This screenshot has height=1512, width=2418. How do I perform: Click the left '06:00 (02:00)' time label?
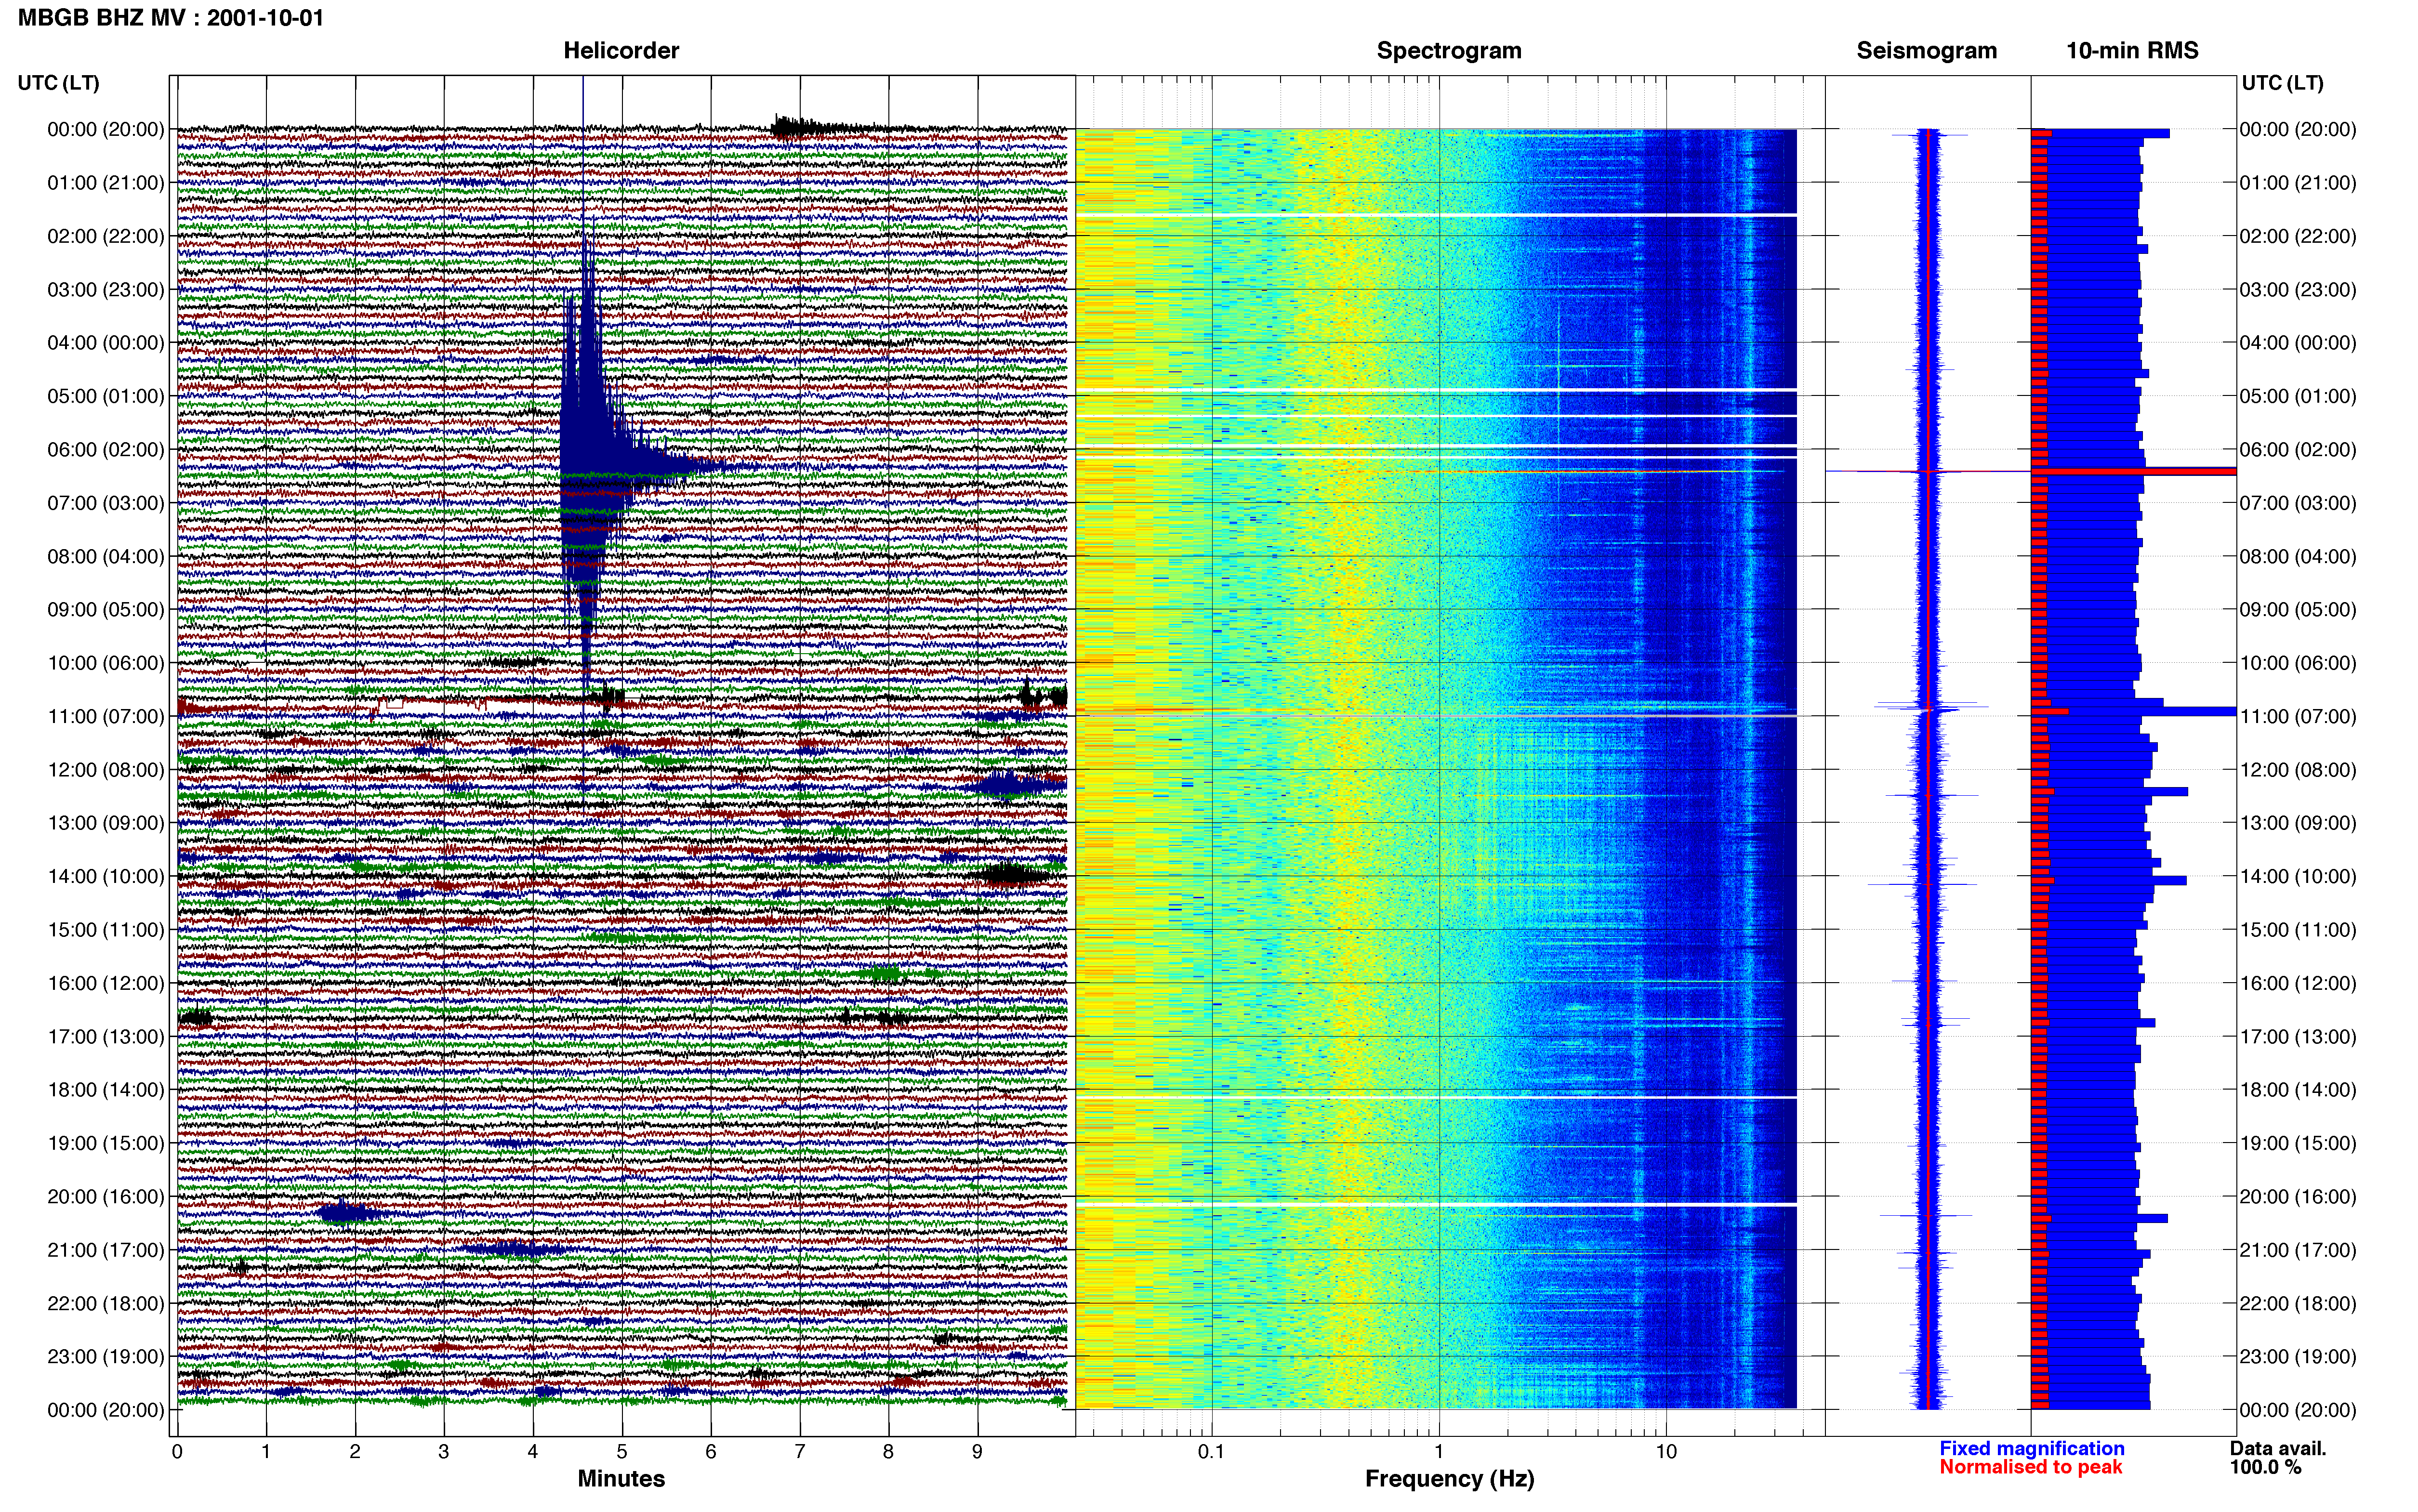106,449
